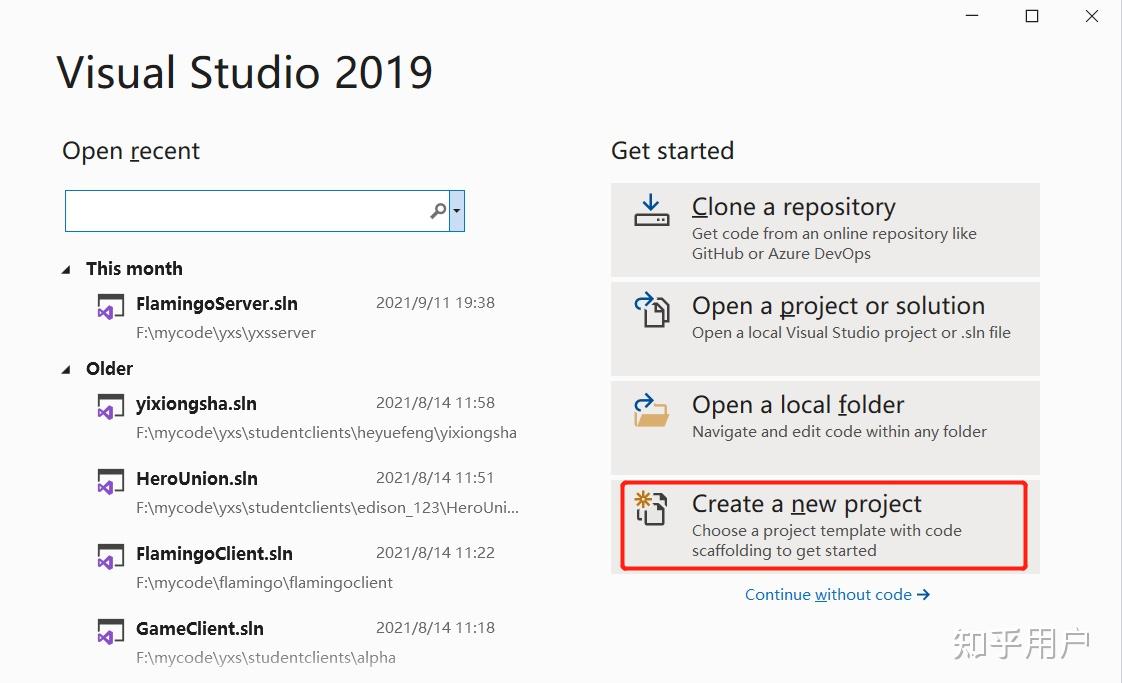Click the path F:\mycode\yxs\studentclients\alpha
Screen dimensions: 1122x683
(x=265, y=658)
